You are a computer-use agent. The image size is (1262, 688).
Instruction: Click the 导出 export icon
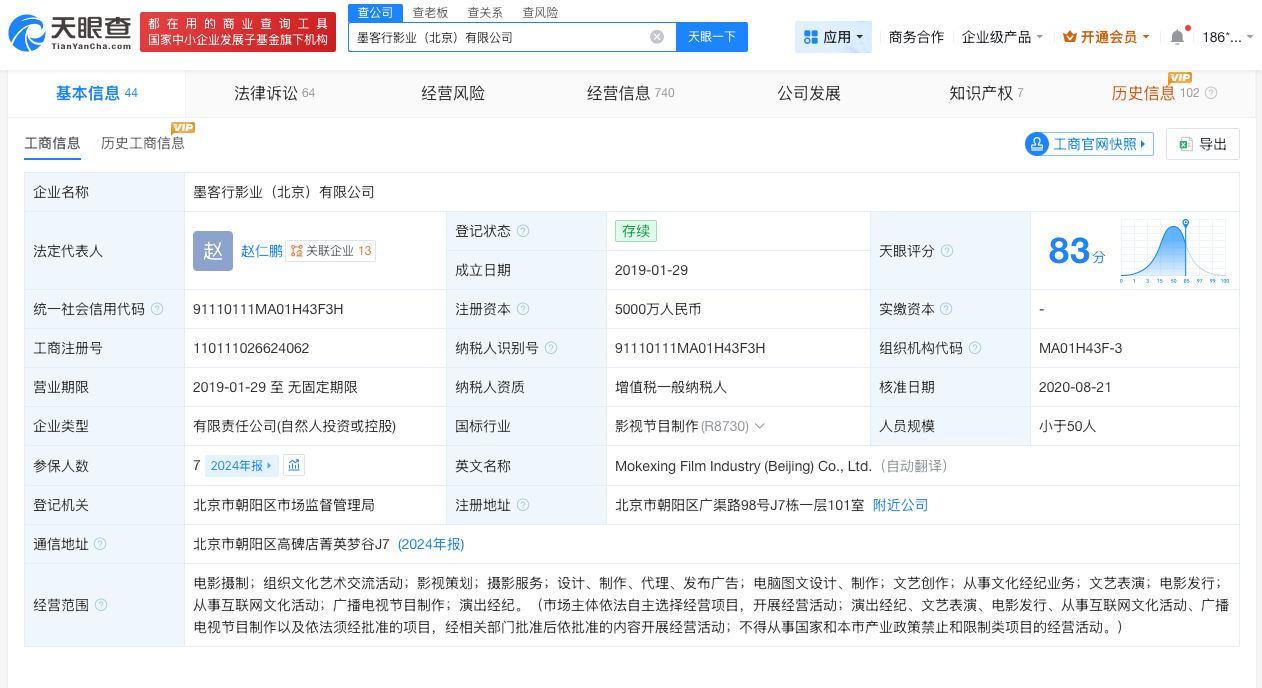1185,144
